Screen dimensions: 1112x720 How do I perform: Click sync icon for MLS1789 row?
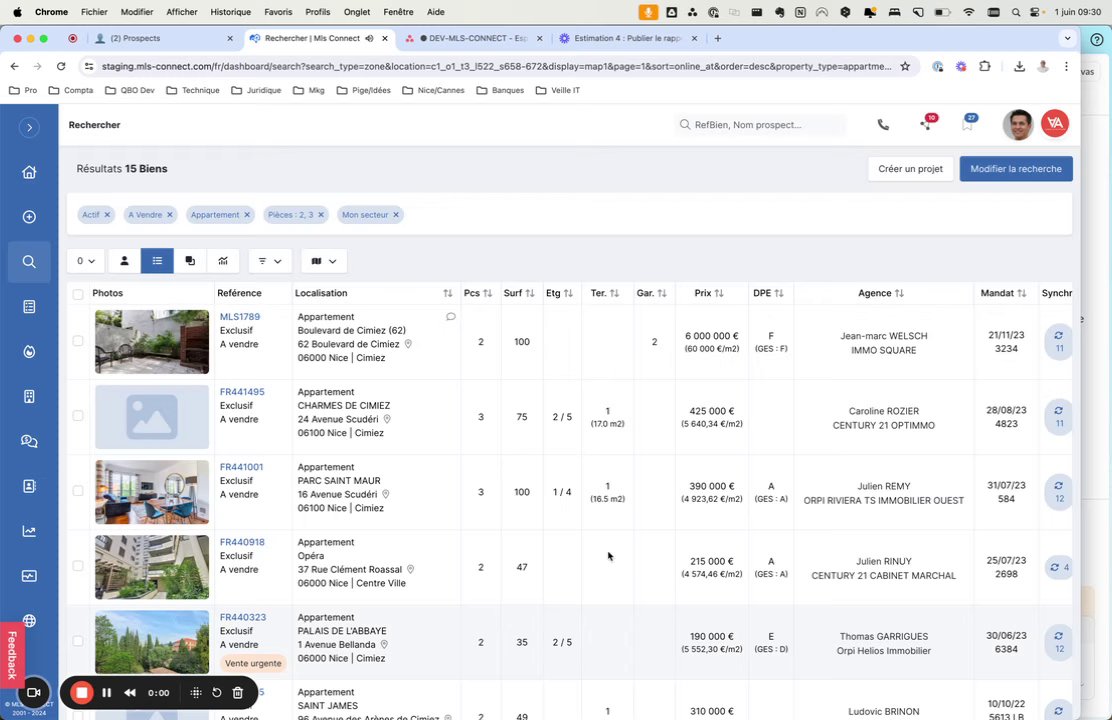pyautogui.click(x=1059, y=341)
